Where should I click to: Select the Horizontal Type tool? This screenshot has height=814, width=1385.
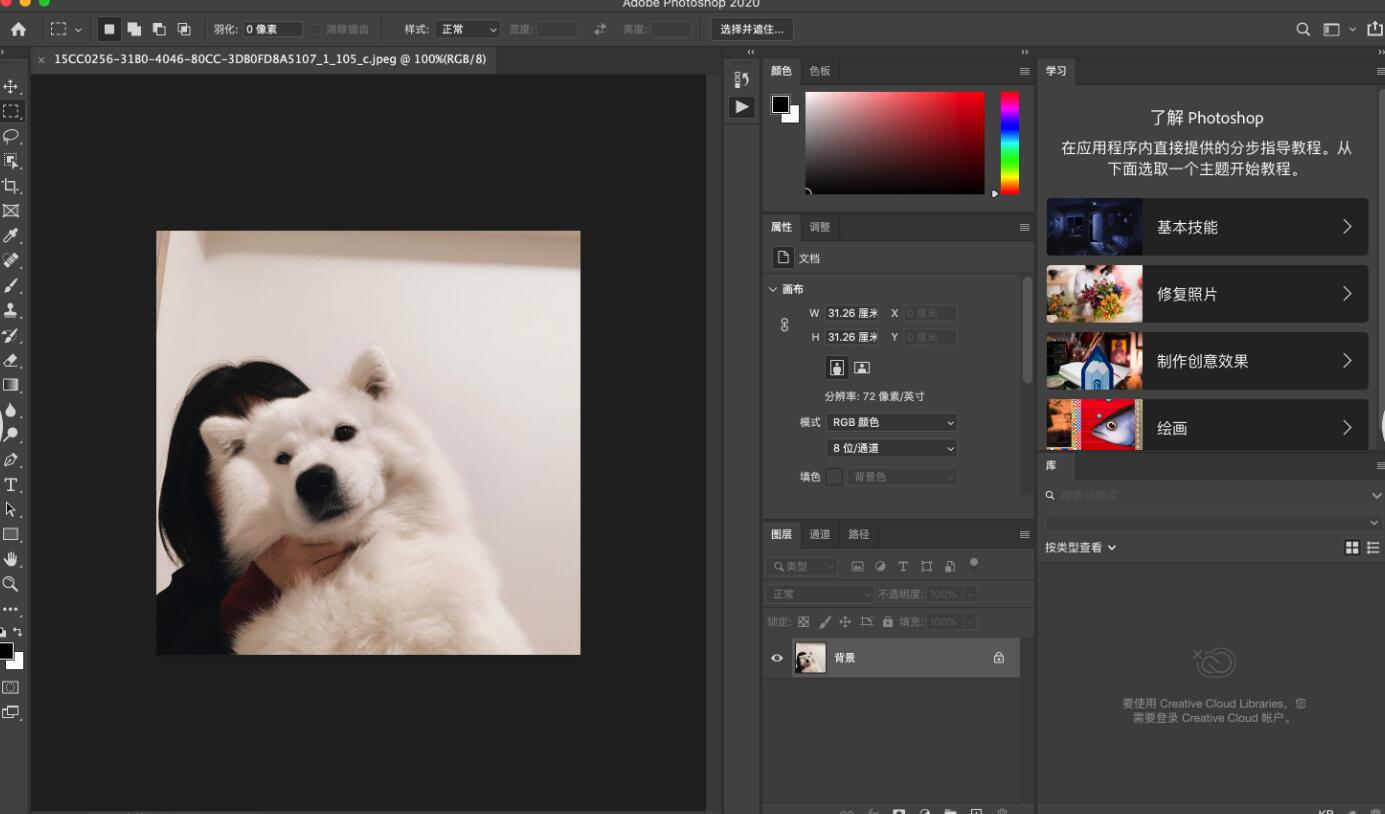point(11,485)
